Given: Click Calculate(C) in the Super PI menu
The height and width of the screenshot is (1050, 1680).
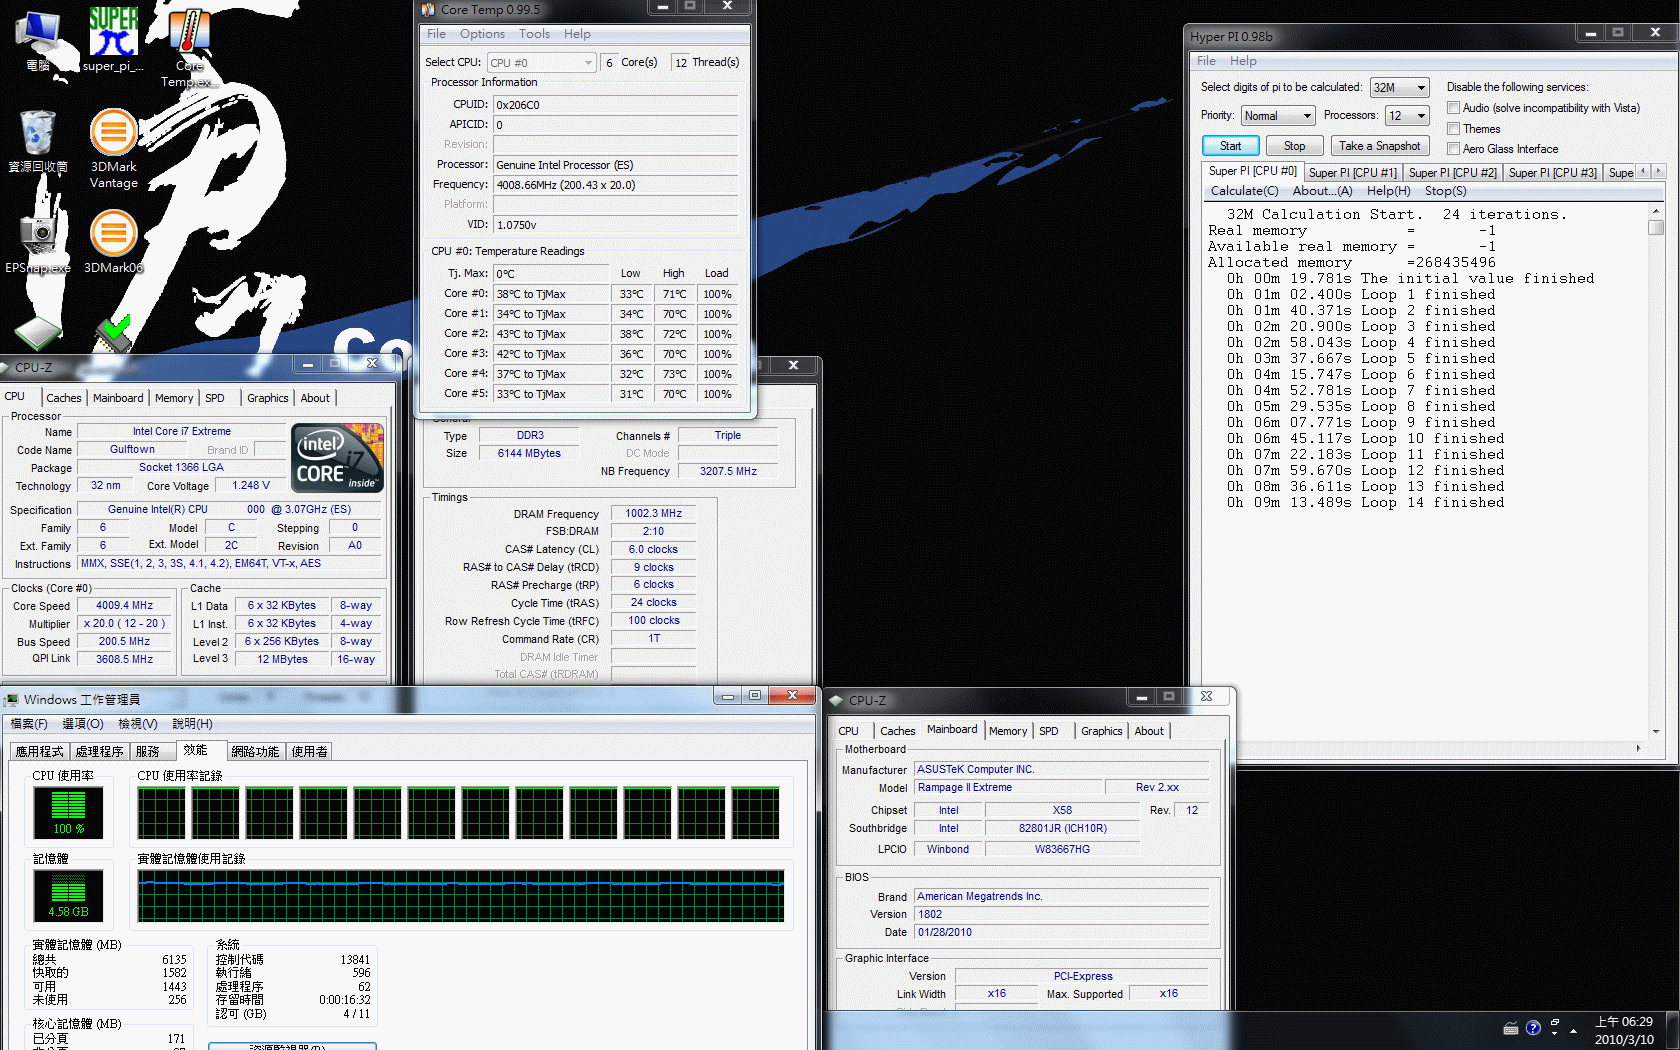Looking at the screenshot, I should [x=1244, y=191].
